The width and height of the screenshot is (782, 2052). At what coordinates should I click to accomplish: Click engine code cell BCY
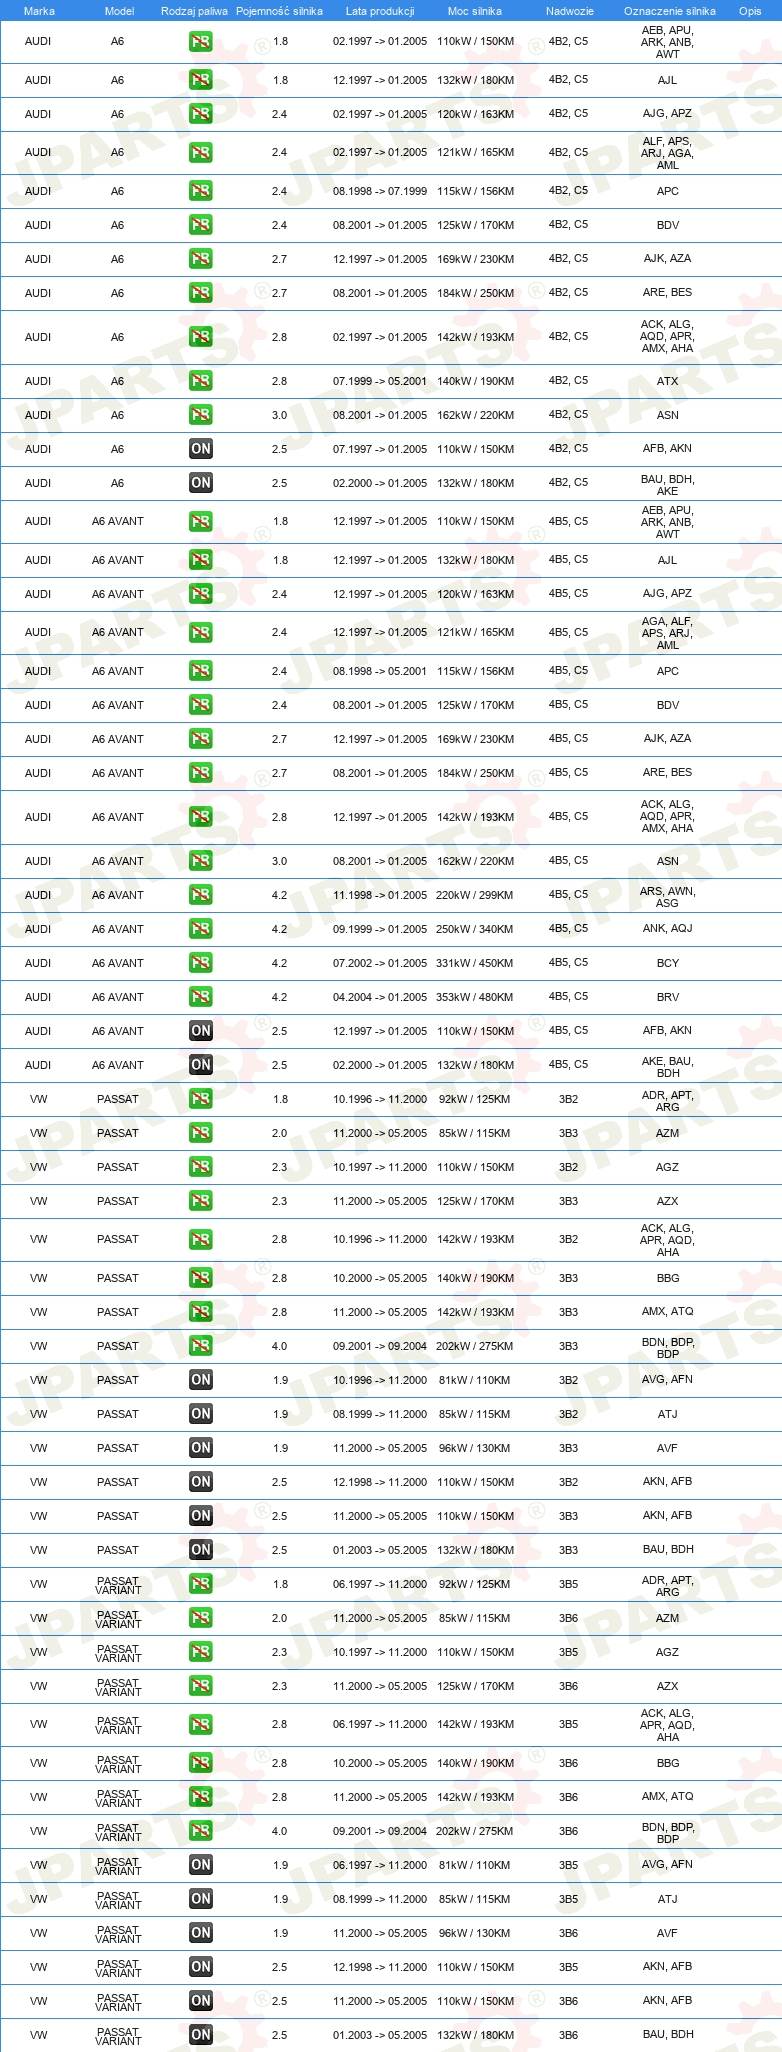[668, 963]
